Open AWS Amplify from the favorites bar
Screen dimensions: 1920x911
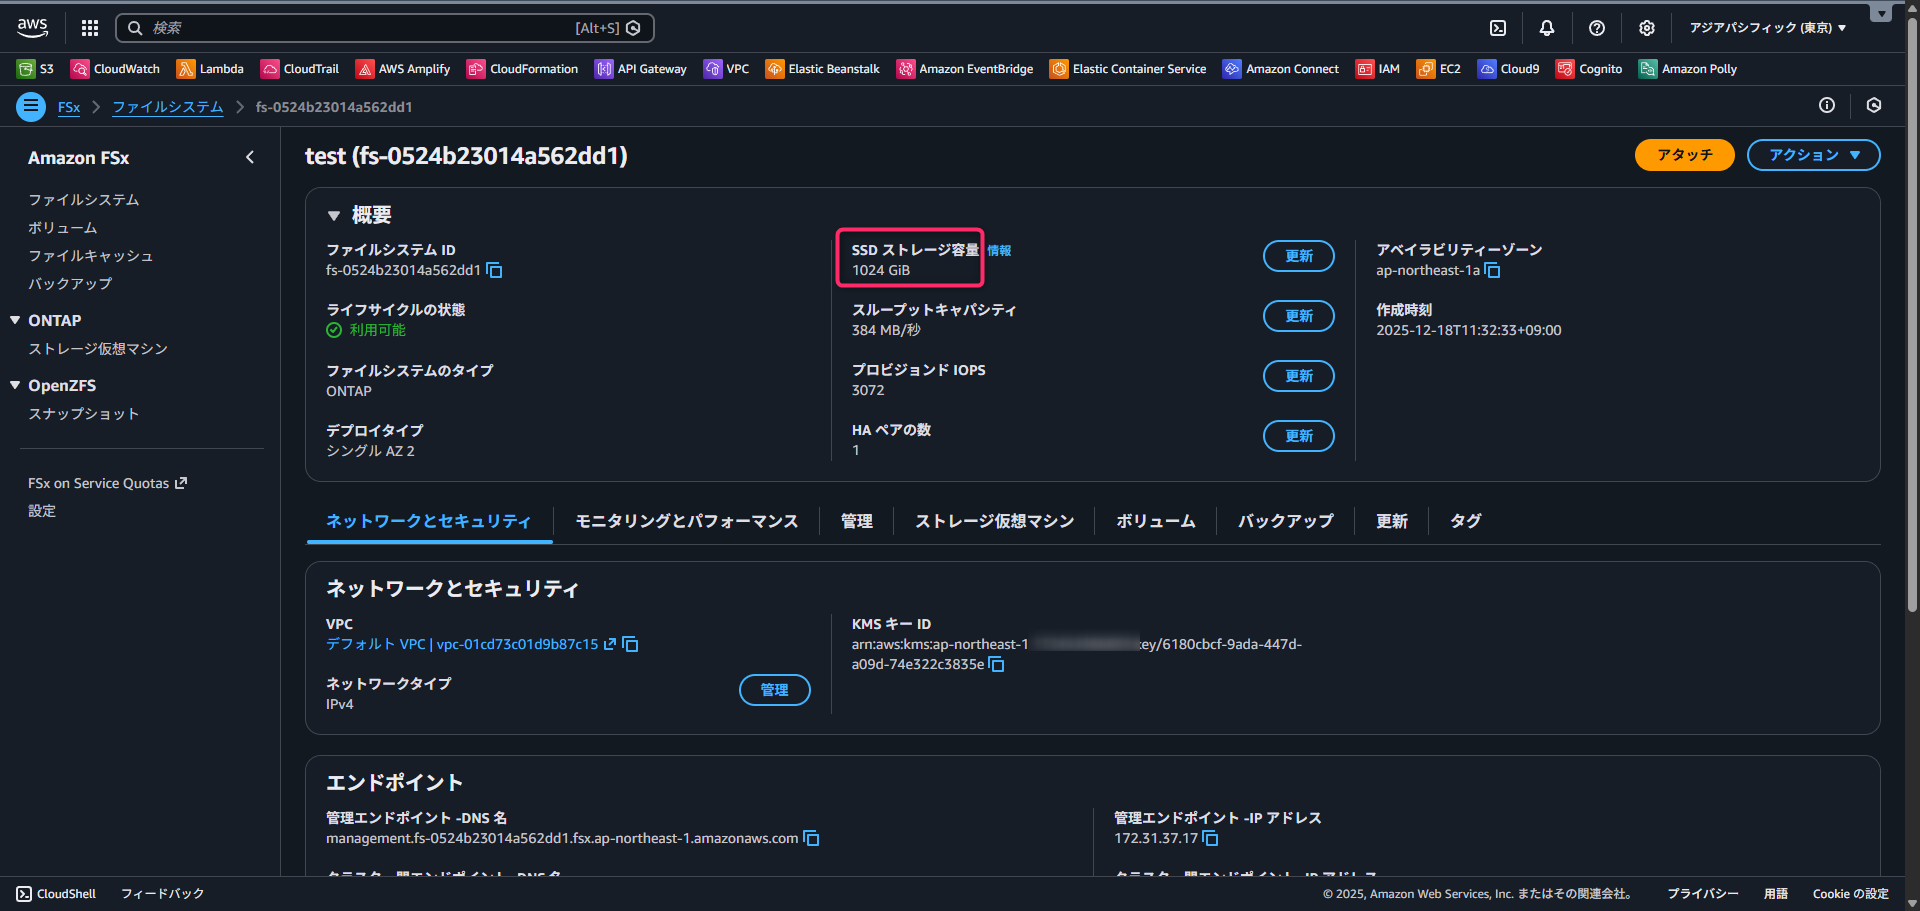coord(403,69)
